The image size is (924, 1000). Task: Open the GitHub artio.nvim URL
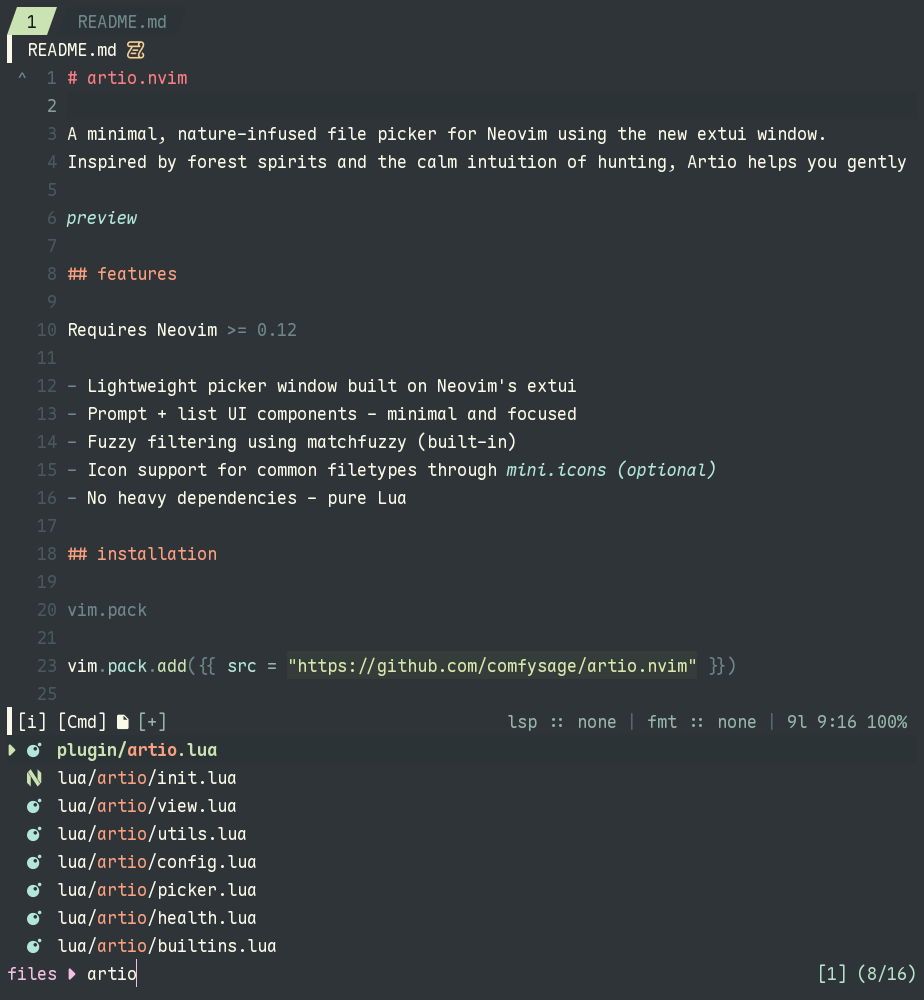pos(492,666)
